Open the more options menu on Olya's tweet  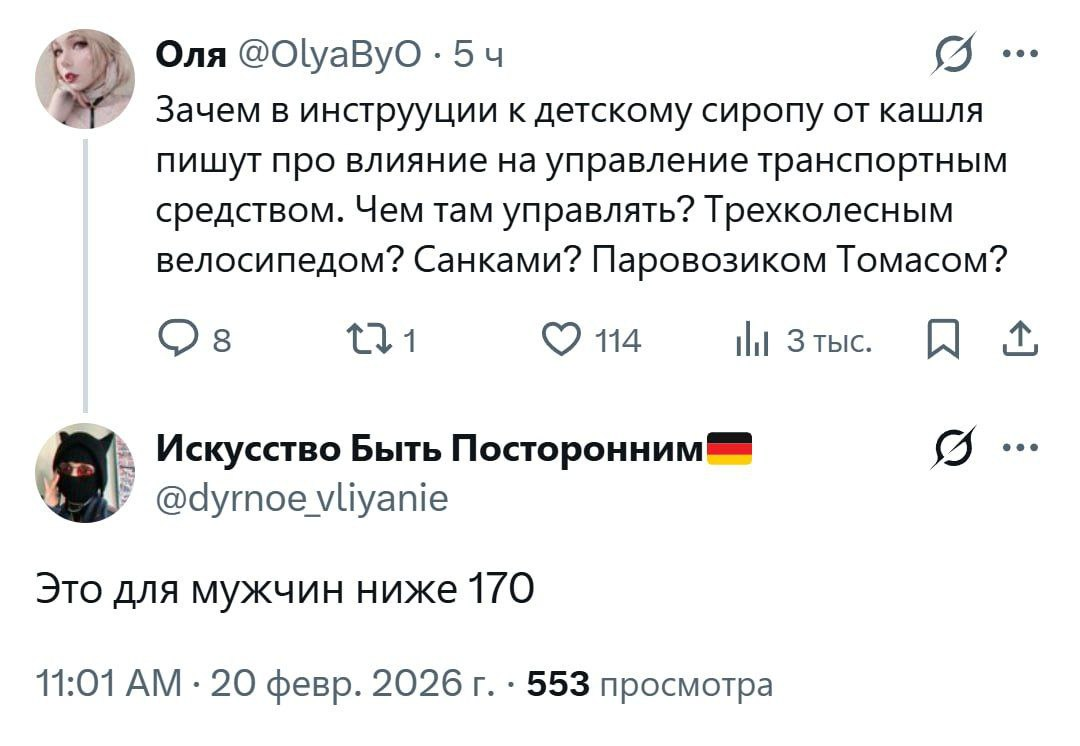[1023, 55]
